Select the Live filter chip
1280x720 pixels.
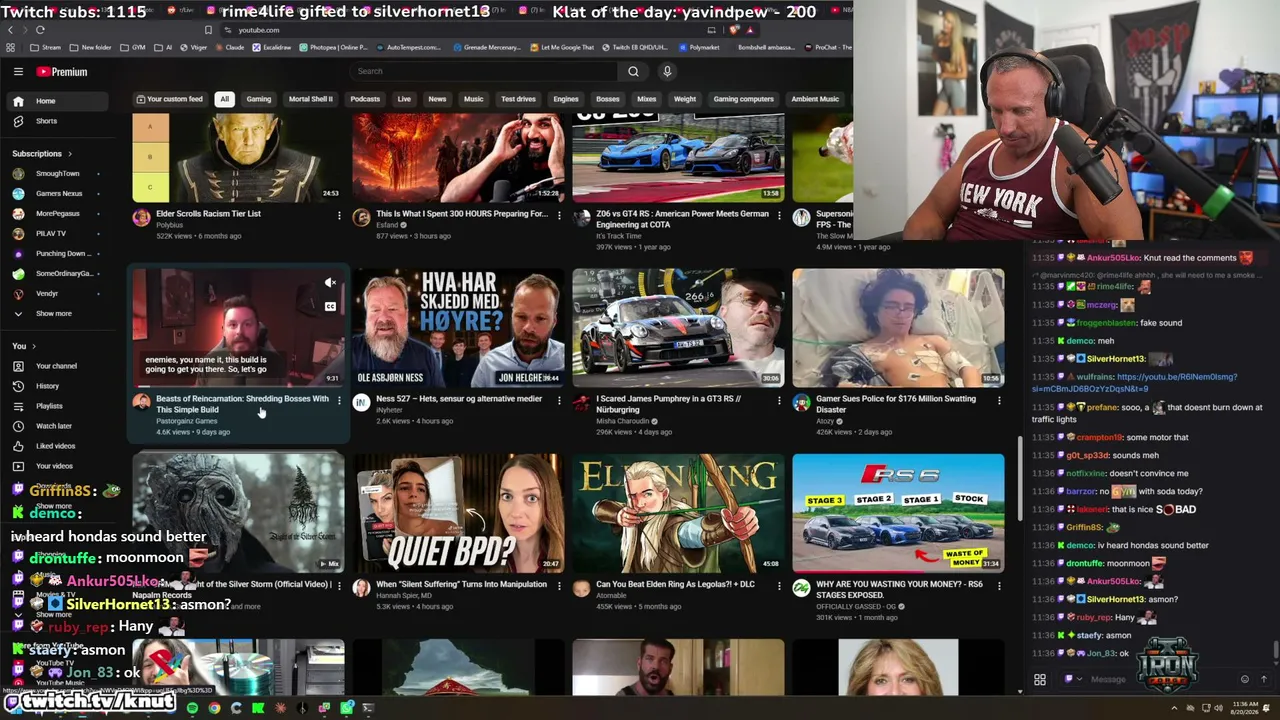click(404, 99)
